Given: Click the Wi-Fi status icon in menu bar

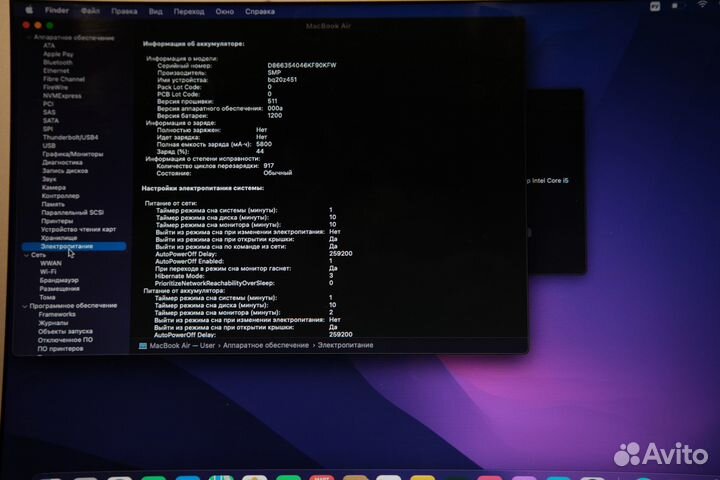Looking at the screenshot, I should pyautogui.click(x=702, y=5).
